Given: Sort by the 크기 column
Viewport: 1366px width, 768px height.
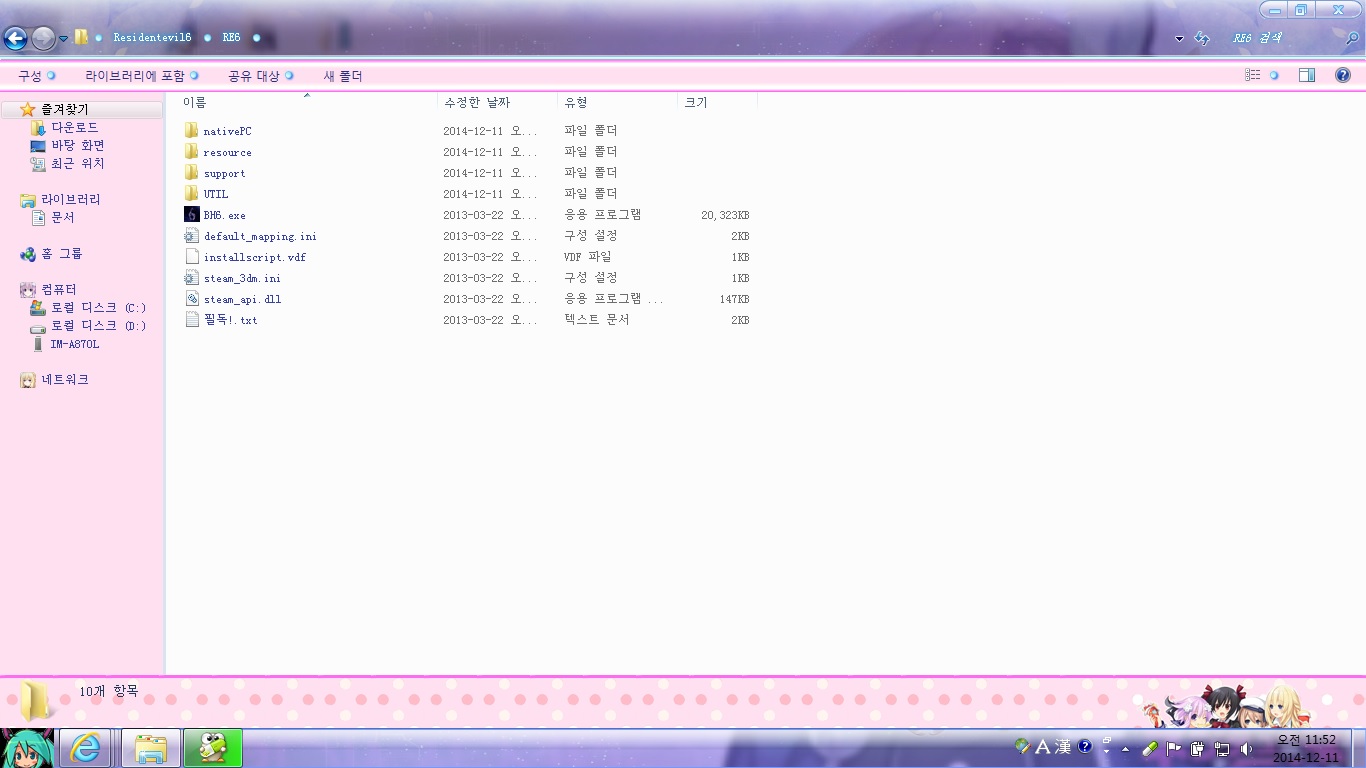Looking at the screenshot, I should [717, 102].
